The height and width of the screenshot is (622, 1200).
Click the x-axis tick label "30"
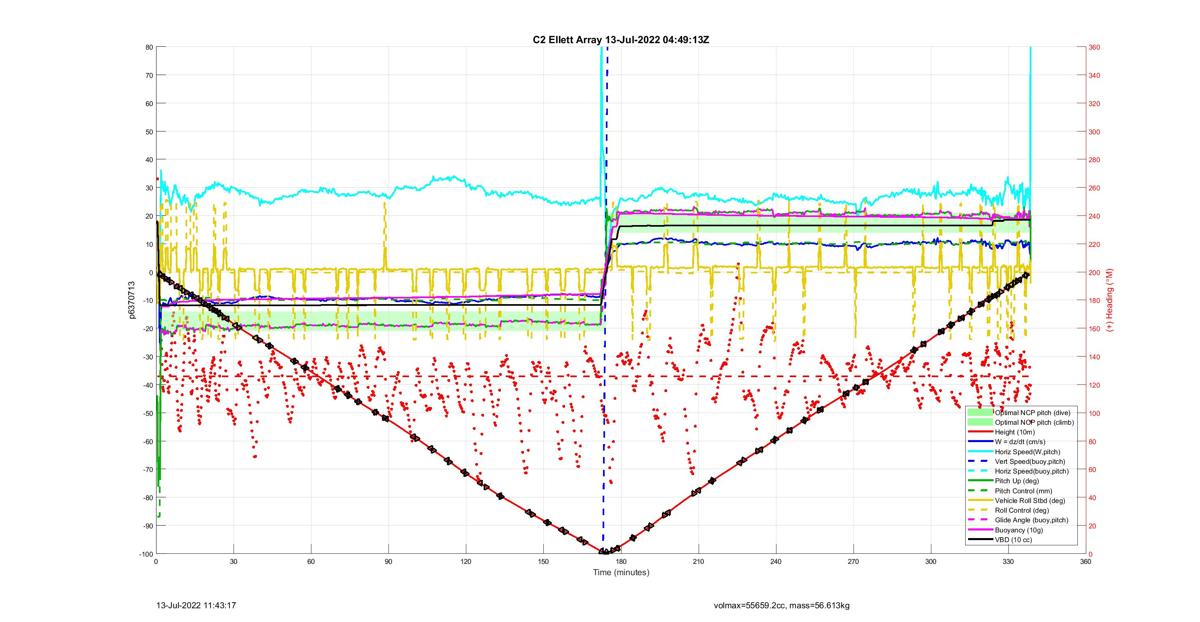(x=234, y=561)
